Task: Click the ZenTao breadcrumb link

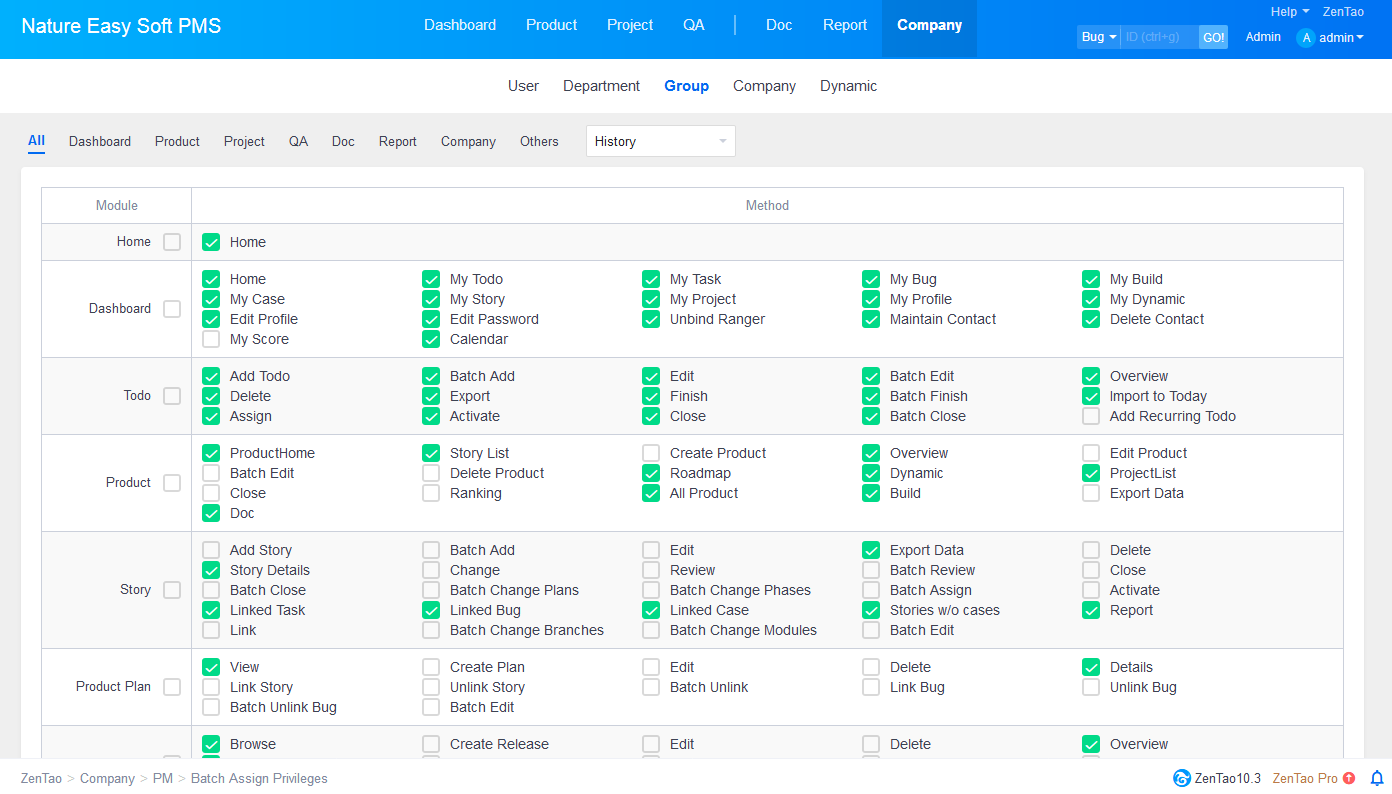Action: tap(41, 778)
